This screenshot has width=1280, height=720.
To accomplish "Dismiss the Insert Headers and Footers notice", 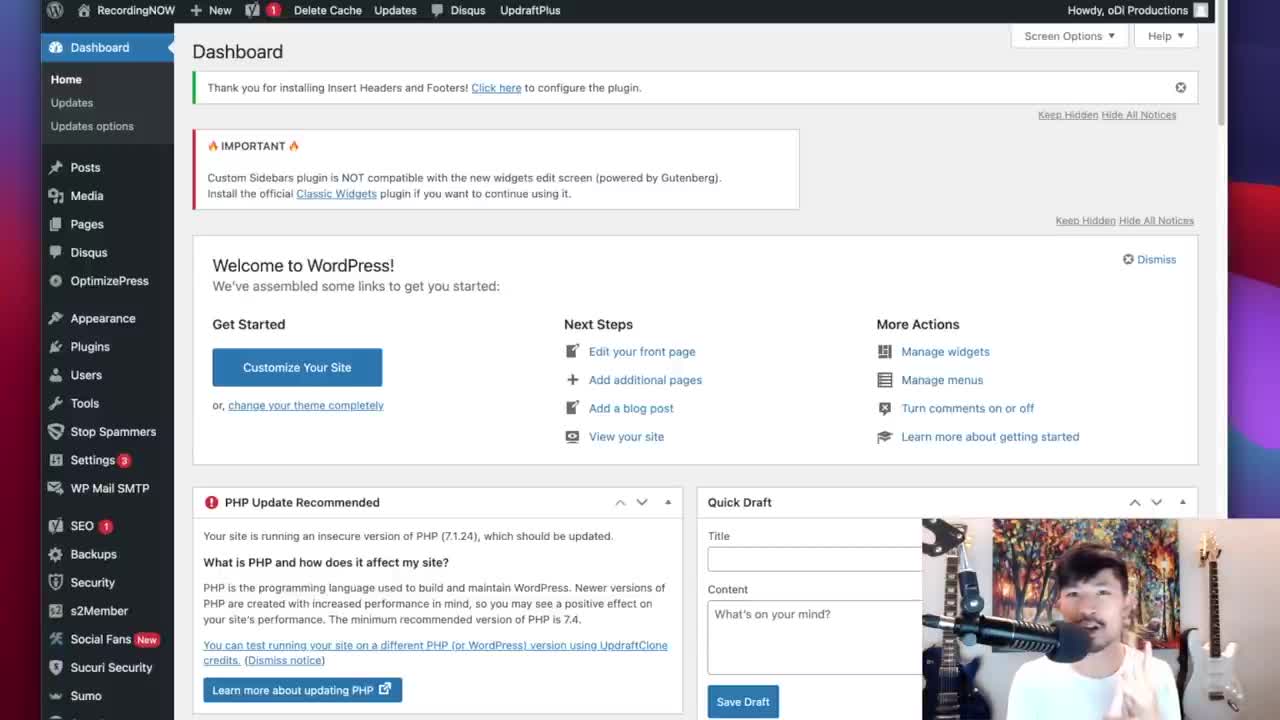I will click(1181, 88).
